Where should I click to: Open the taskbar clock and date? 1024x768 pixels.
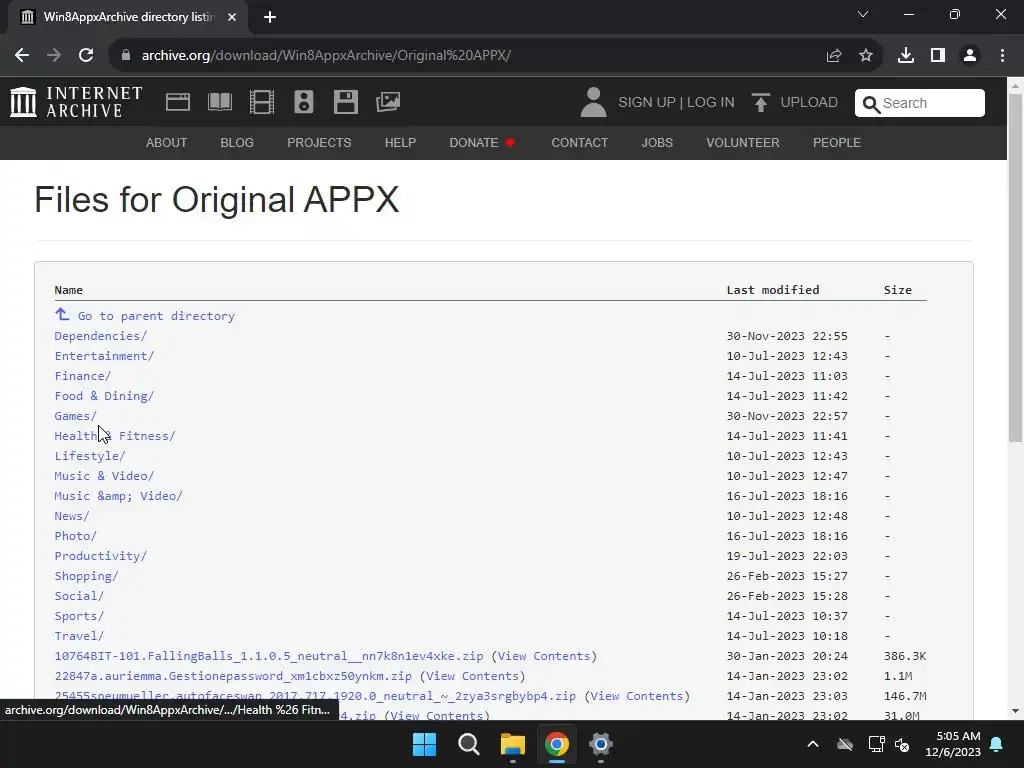point(953,744)
